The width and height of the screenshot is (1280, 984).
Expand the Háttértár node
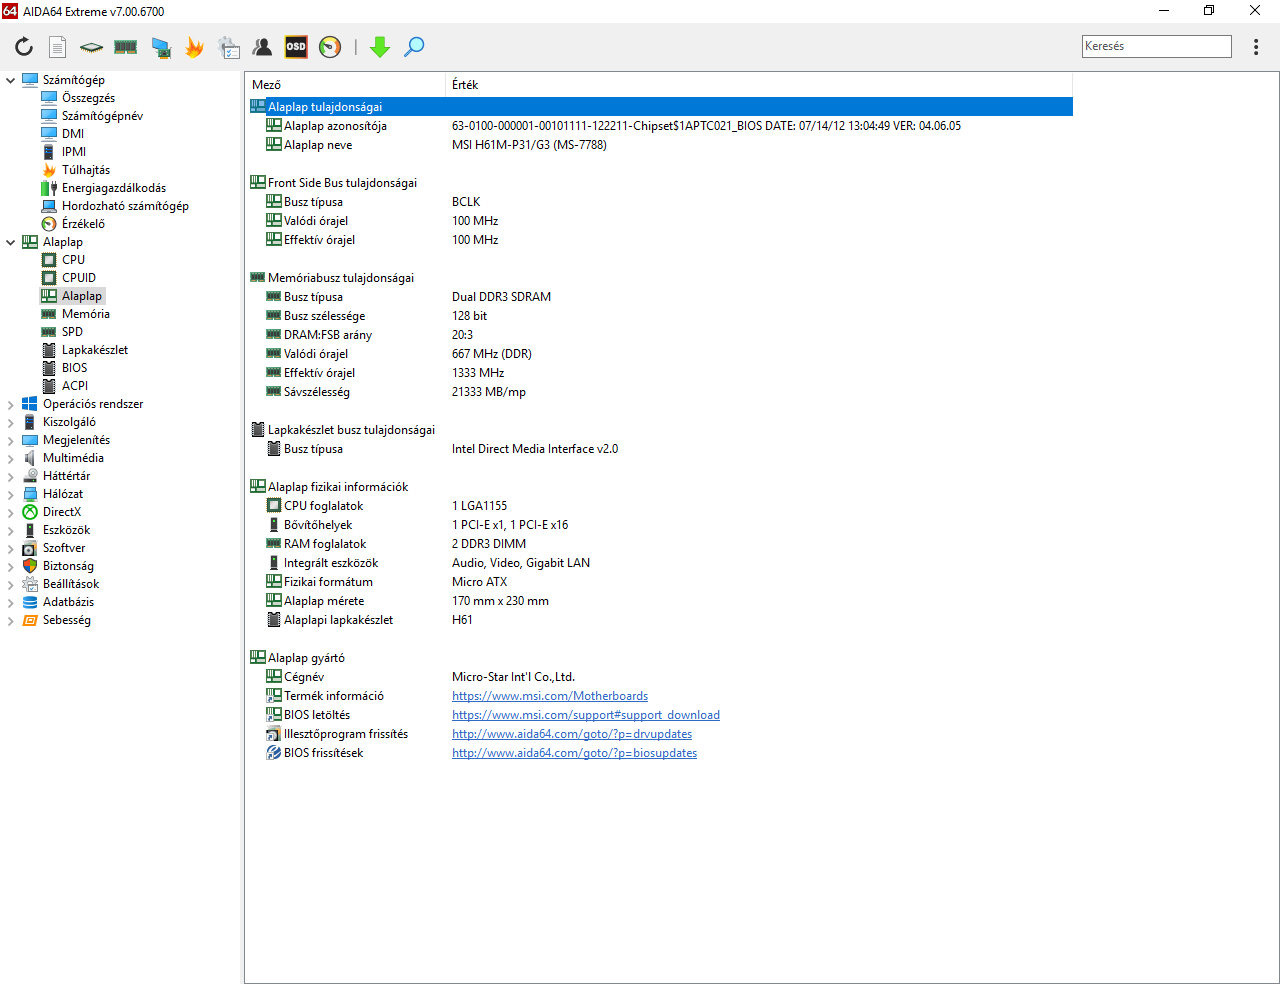(11, 476)
